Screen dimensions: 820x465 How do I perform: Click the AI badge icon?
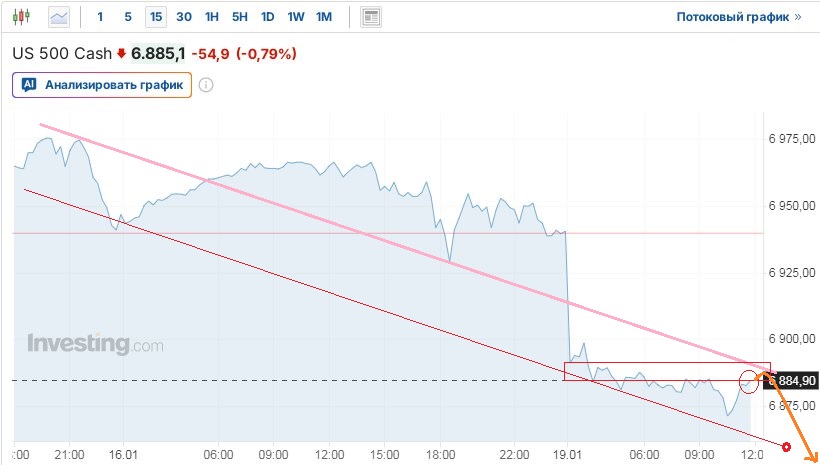click(x=29, y=85)
